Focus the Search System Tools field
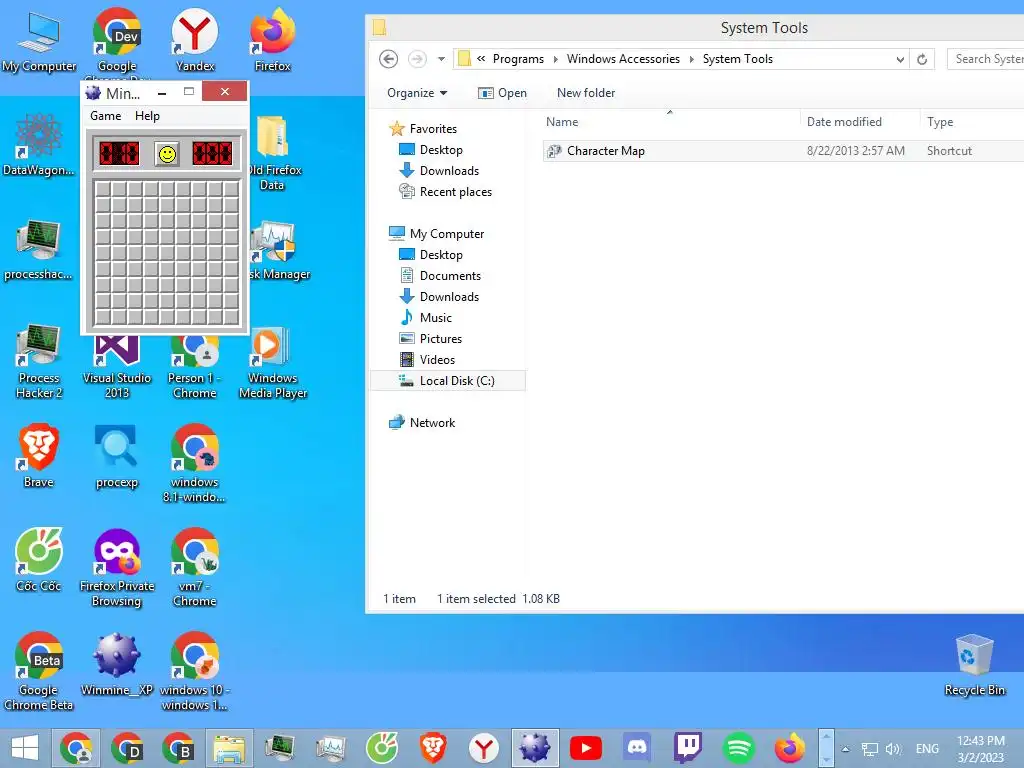This screenshot has height=768, width=1024. (986, 59)
